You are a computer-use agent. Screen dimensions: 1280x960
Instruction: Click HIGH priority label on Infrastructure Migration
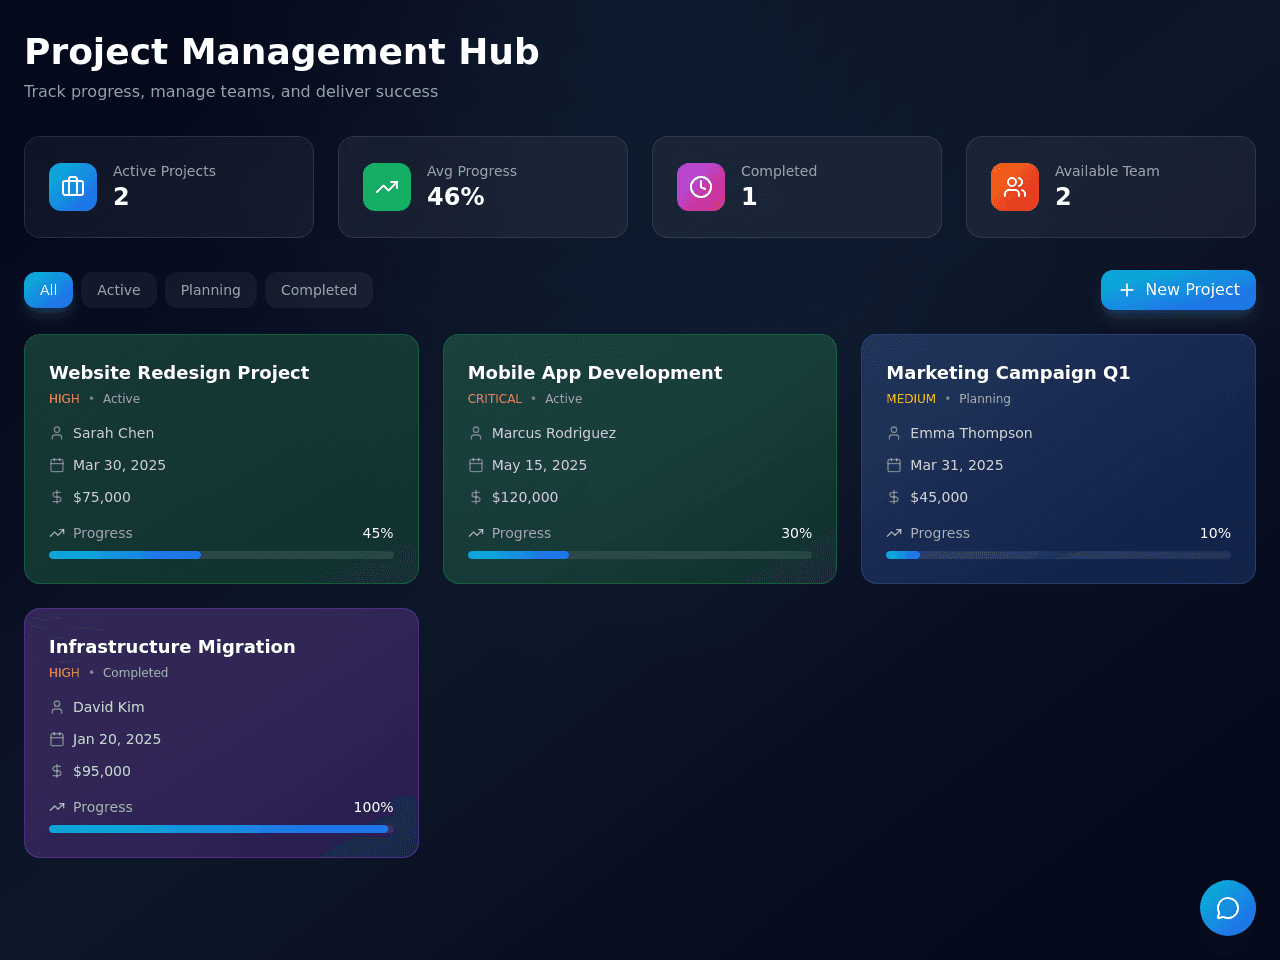(64, 673)
